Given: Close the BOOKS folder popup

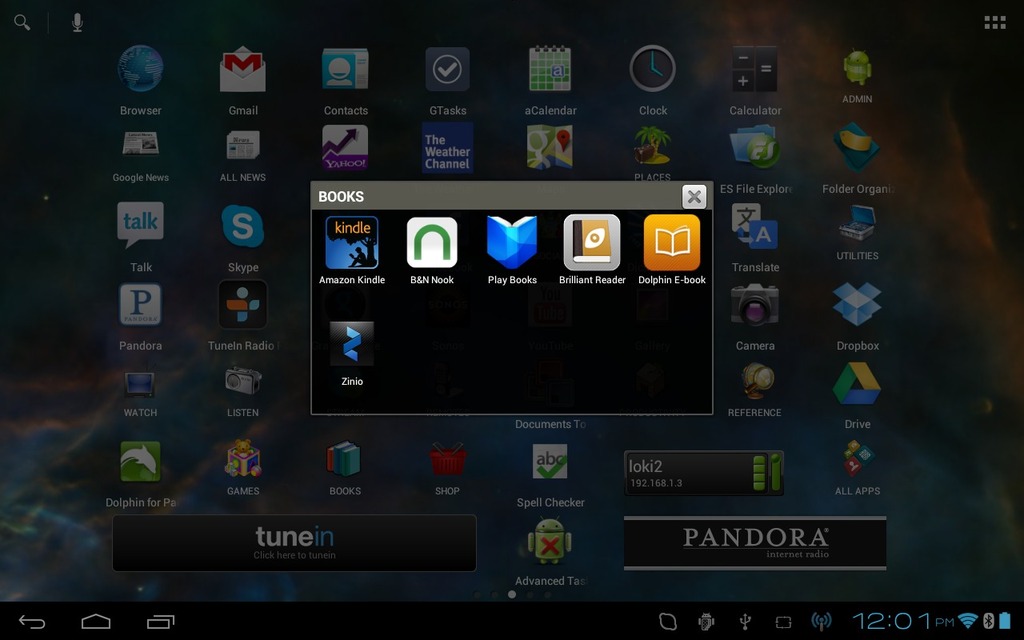Looking at the screenshot, I should pyautogui.click(x=694, y=196).
